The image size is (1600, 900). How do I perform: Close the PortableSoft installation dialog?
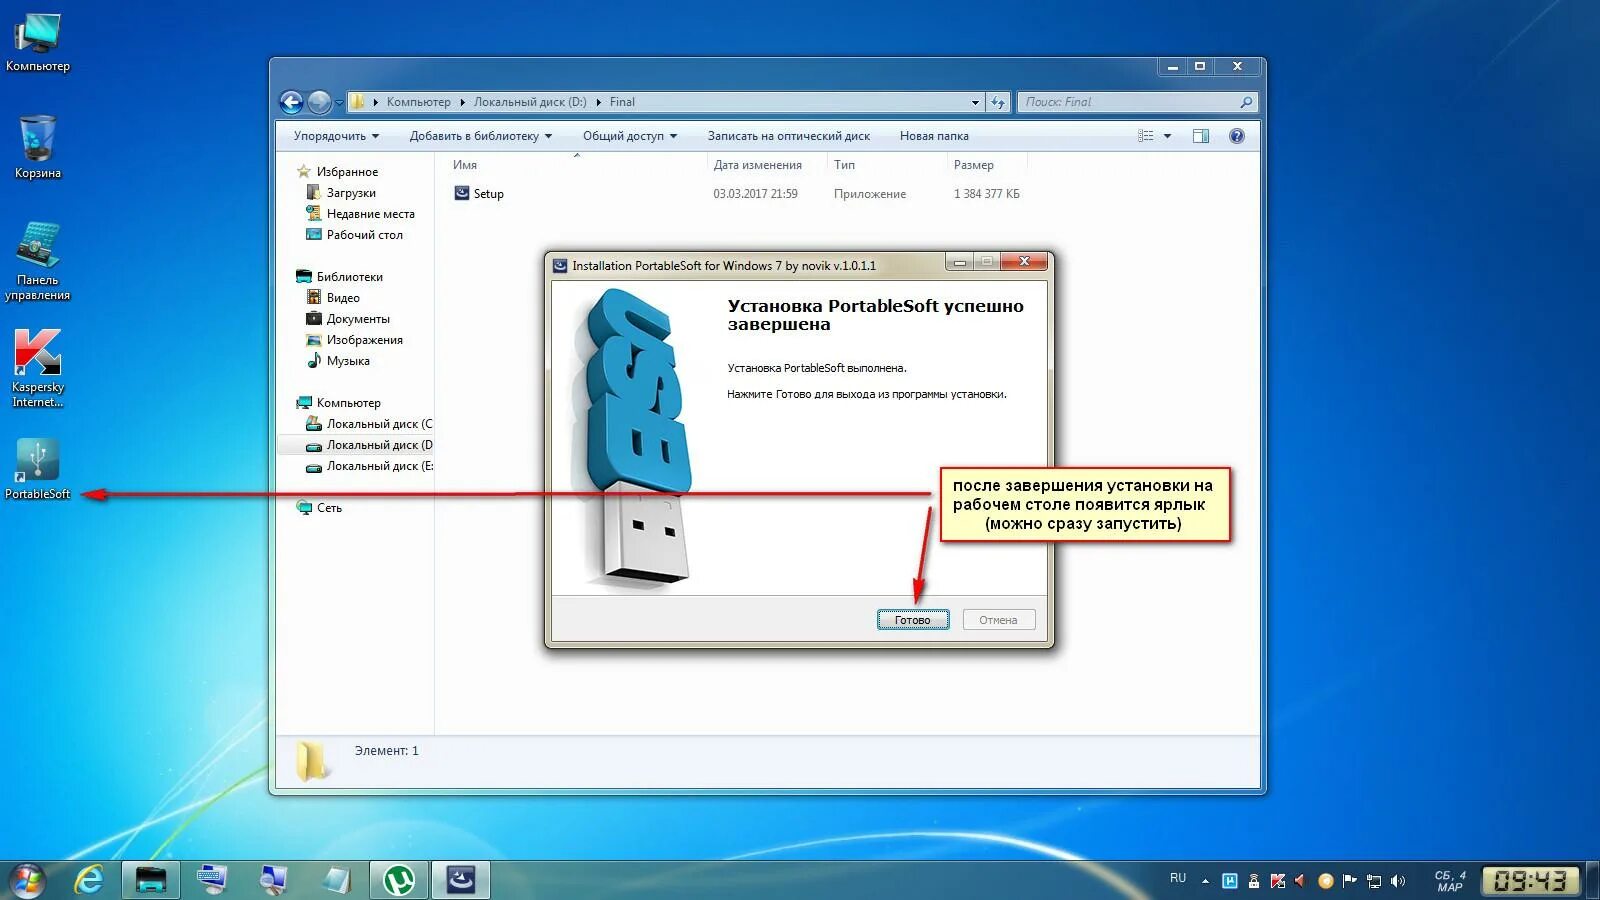point(1024,262)
